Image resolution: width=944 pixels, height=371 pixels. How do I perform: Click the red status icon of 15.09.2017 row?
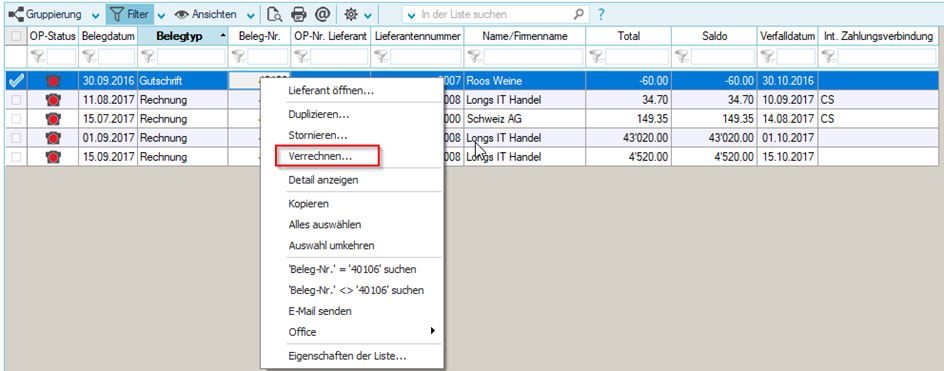[54, 158]
